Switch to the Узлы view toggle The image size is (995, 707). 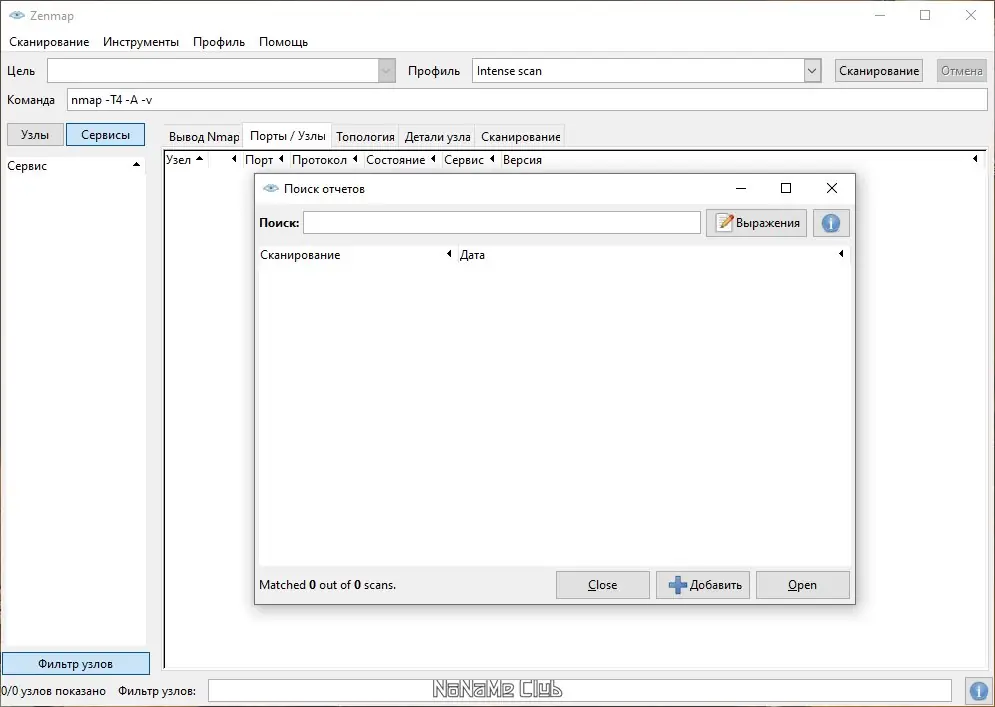[35, 135]
